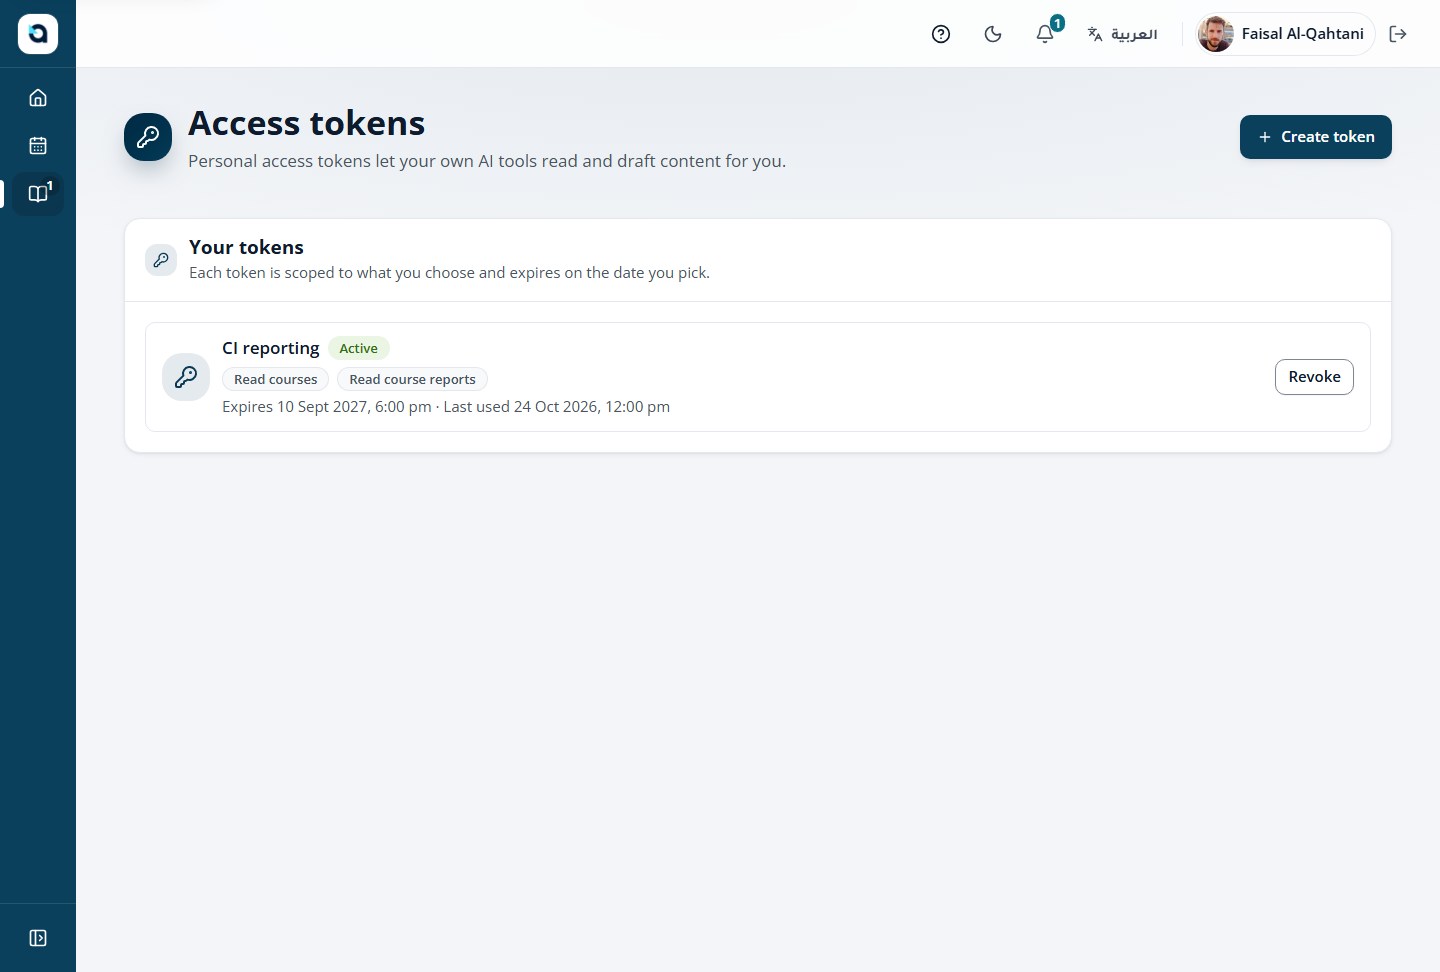Screen dimensions: 1440x972
Task: Click the CI reporting token key icon
Action: (186, 377)
